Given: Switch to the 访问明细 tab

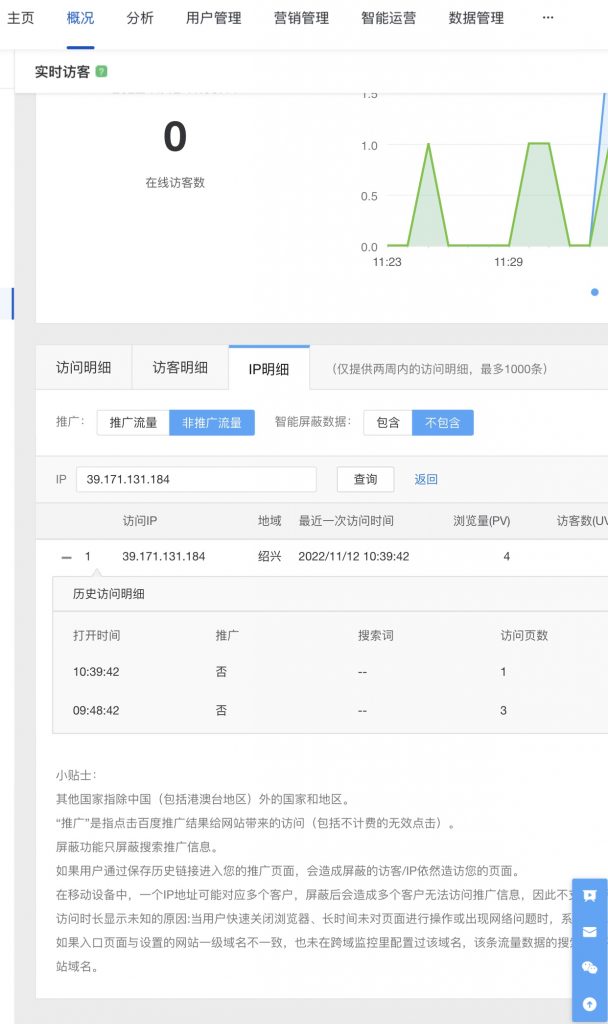Looking at the screenshot, I should coord(84,368).
